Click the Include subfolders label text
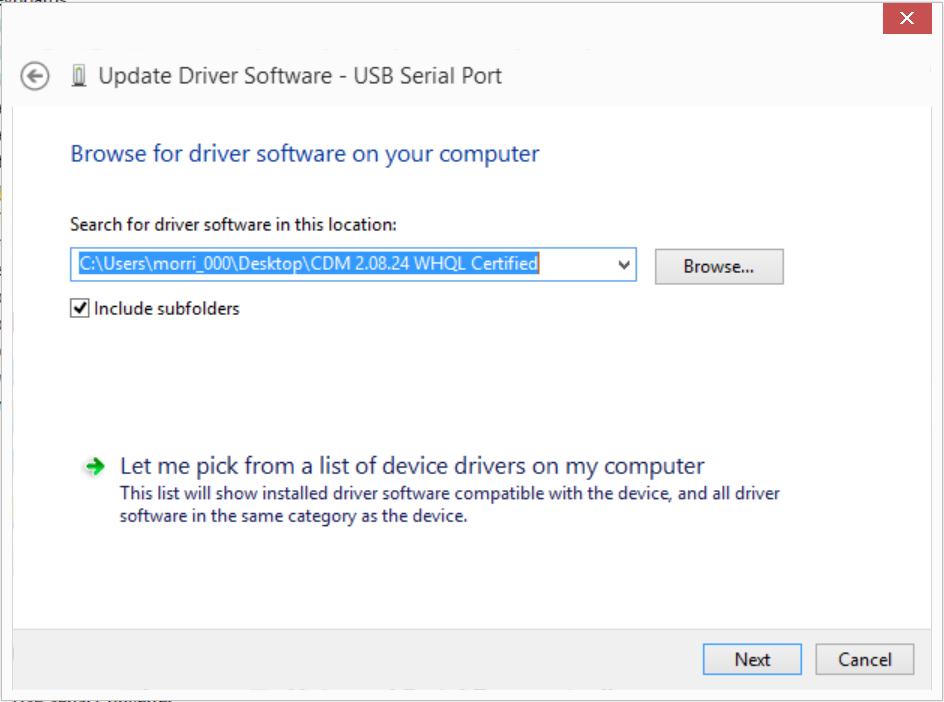This screenshot has width=944, height=702. click(167, 309)
